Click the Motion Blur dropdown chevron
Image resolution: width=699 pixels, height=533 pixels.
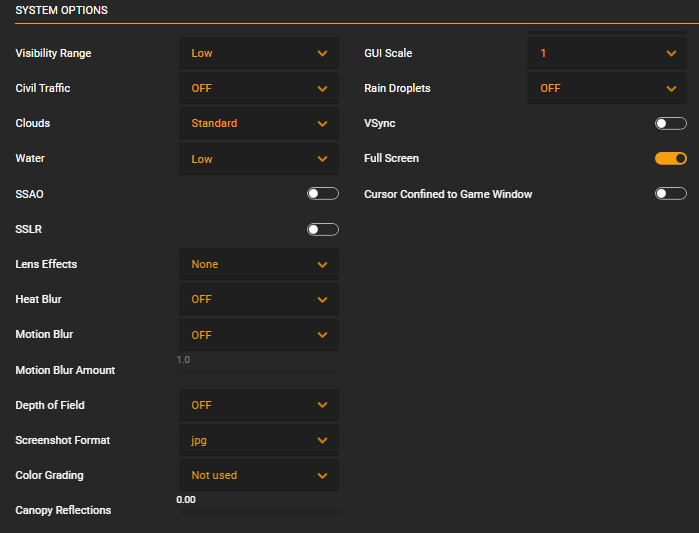pos(322,335)
